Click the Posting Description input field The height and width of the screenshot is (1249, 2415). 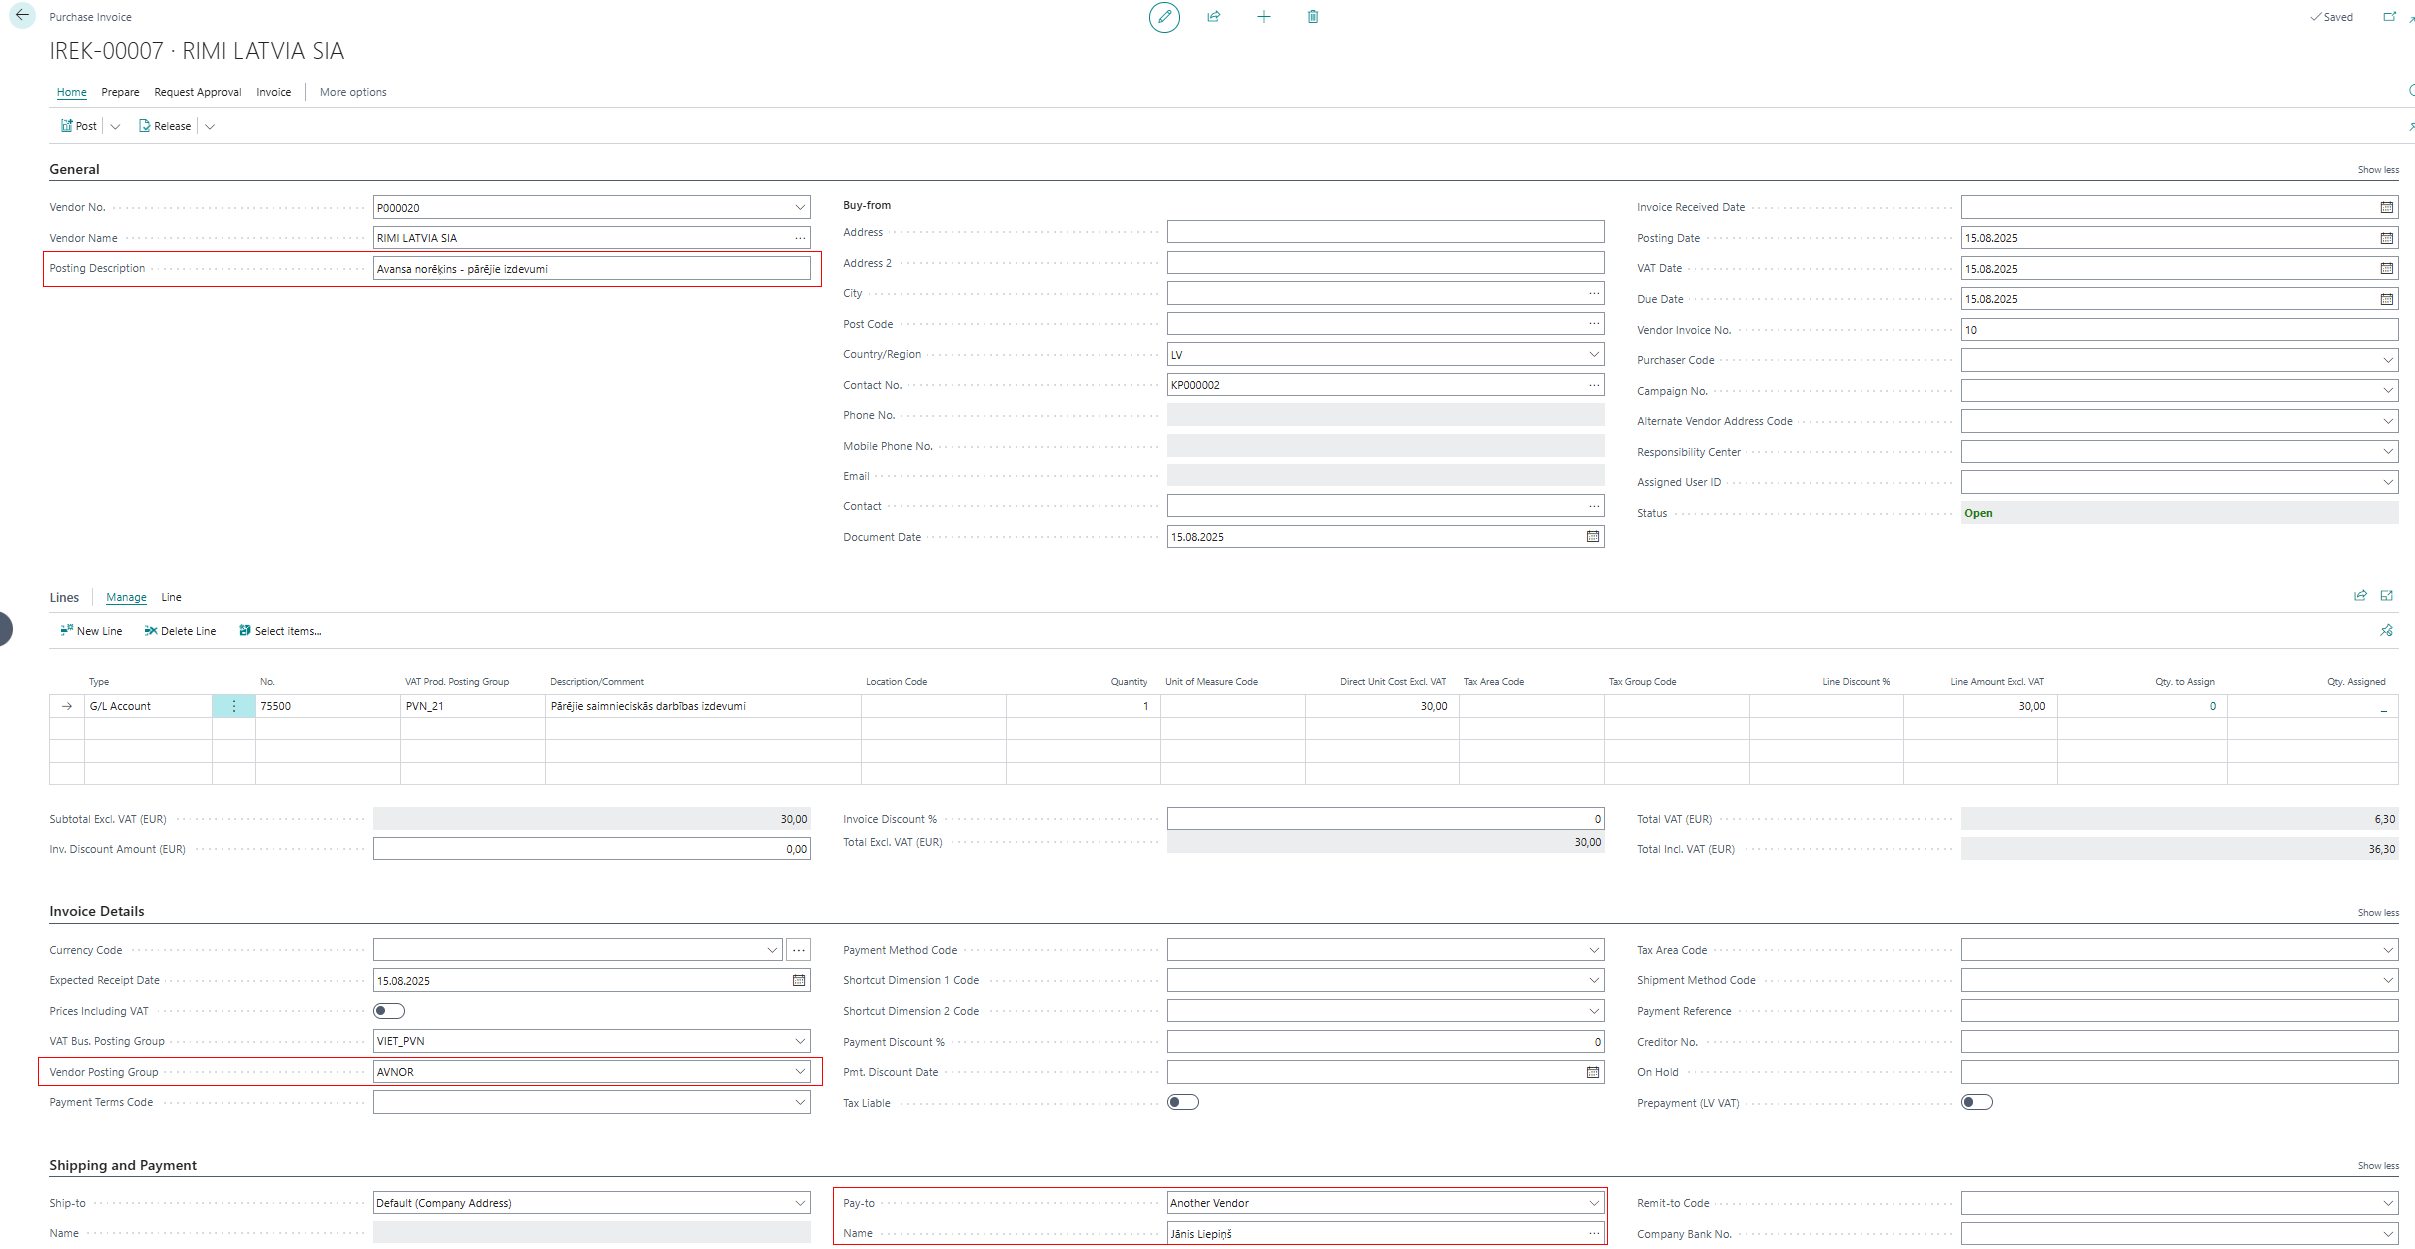tap(591, 268)
